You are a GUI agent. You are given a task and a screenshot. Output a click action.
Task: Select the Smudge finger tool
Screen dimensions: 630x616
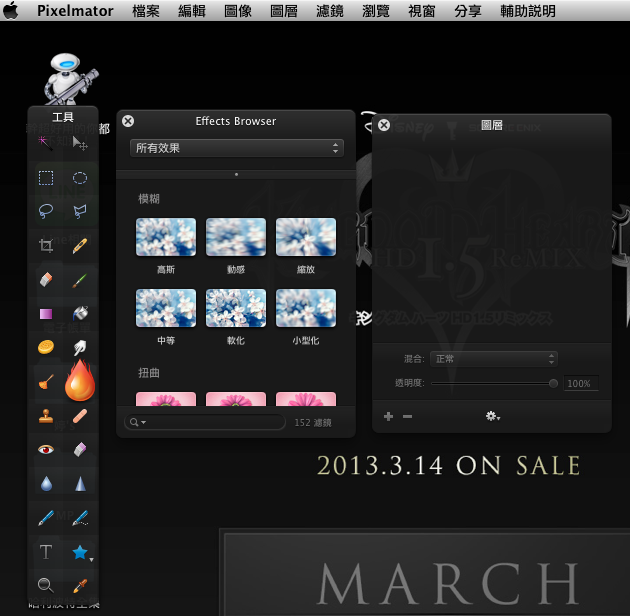pyautogui.click(x=80, y=347)
